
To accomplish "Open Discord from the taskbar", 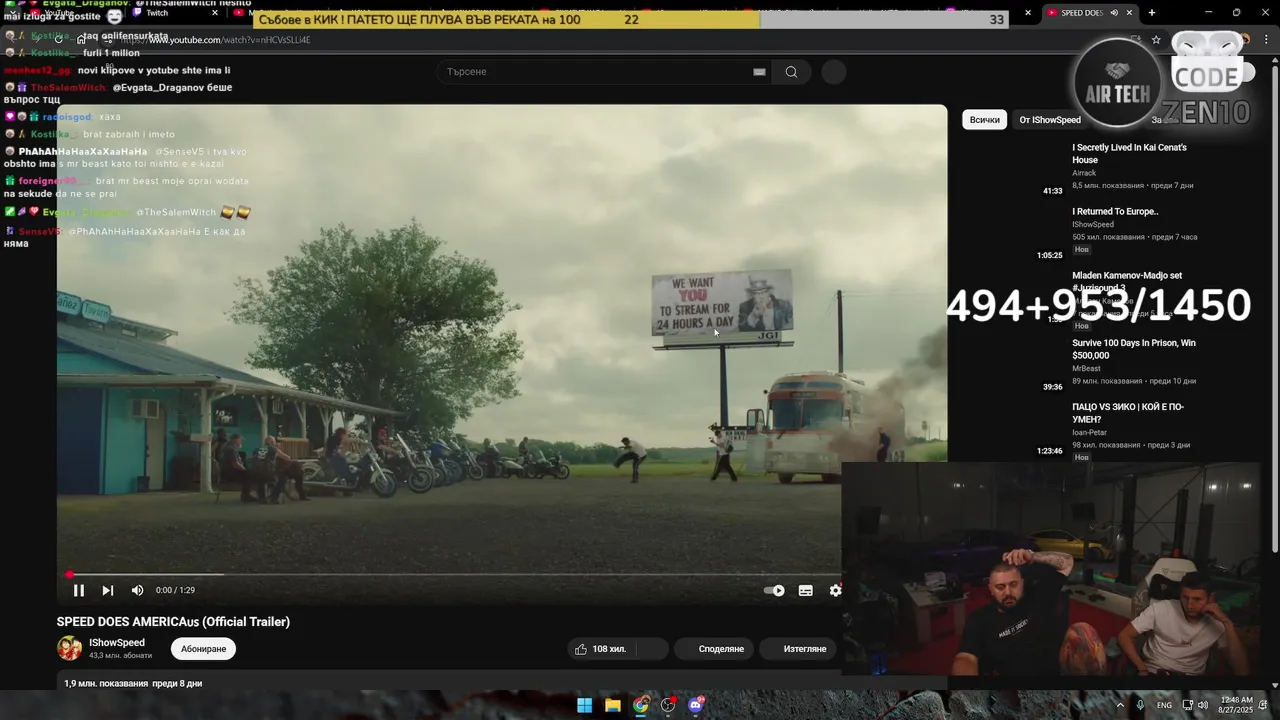I will (697, 705).
